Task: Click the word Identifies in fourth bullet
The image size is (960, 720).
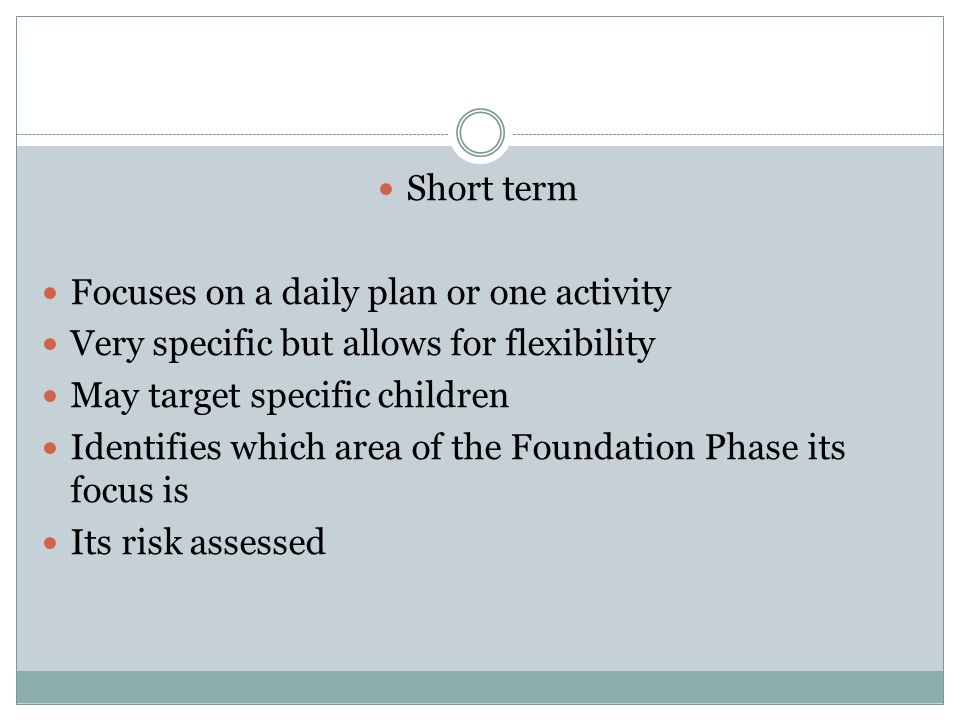Action: click(146, 447)
